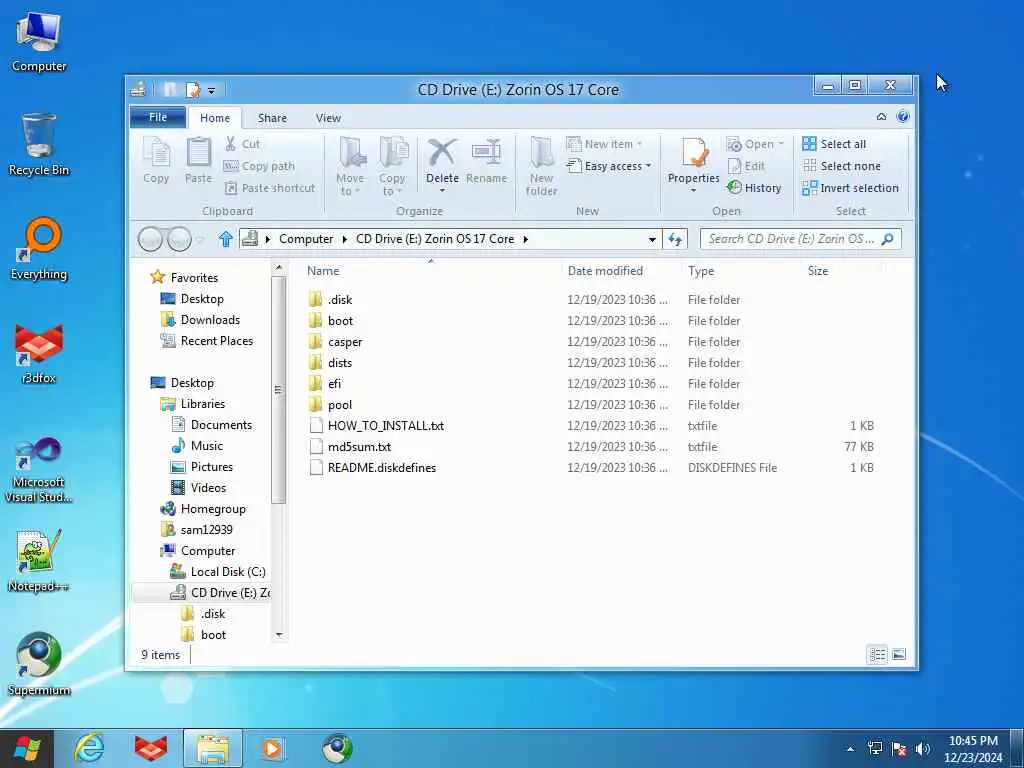The image size is (1024, 768).
Task: Click the sidebar scroll down arrow
Action: coord(279,635)
